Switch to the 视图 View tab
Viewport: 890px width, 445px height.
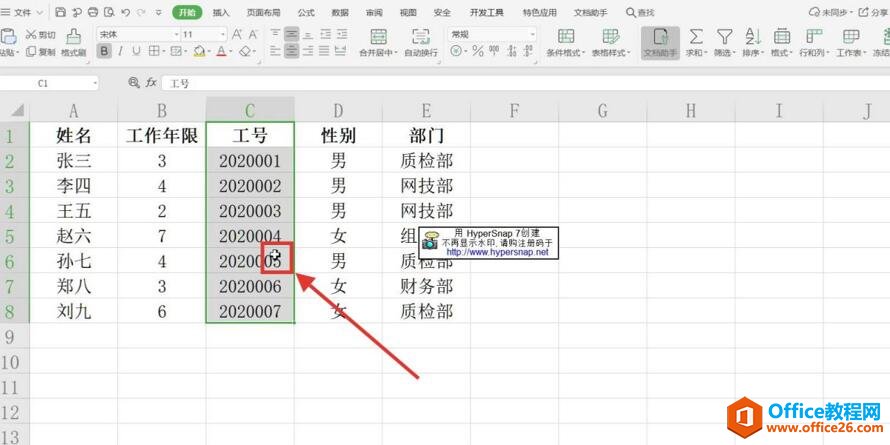click(408, 12)
